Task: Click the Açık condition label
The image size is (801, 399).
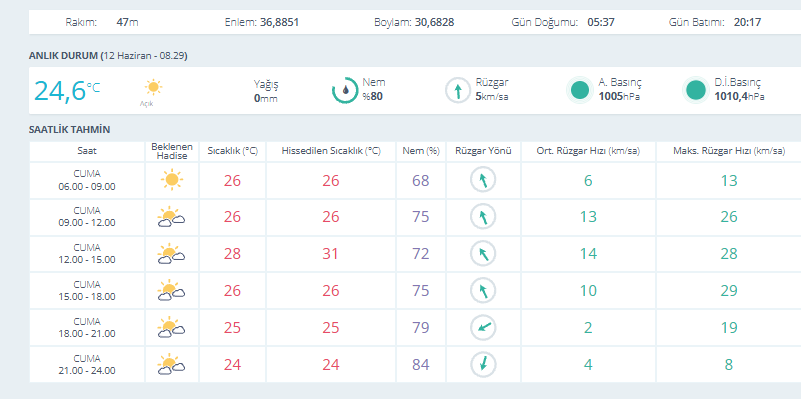Action: pyautogui.click(x=147, y=104)
